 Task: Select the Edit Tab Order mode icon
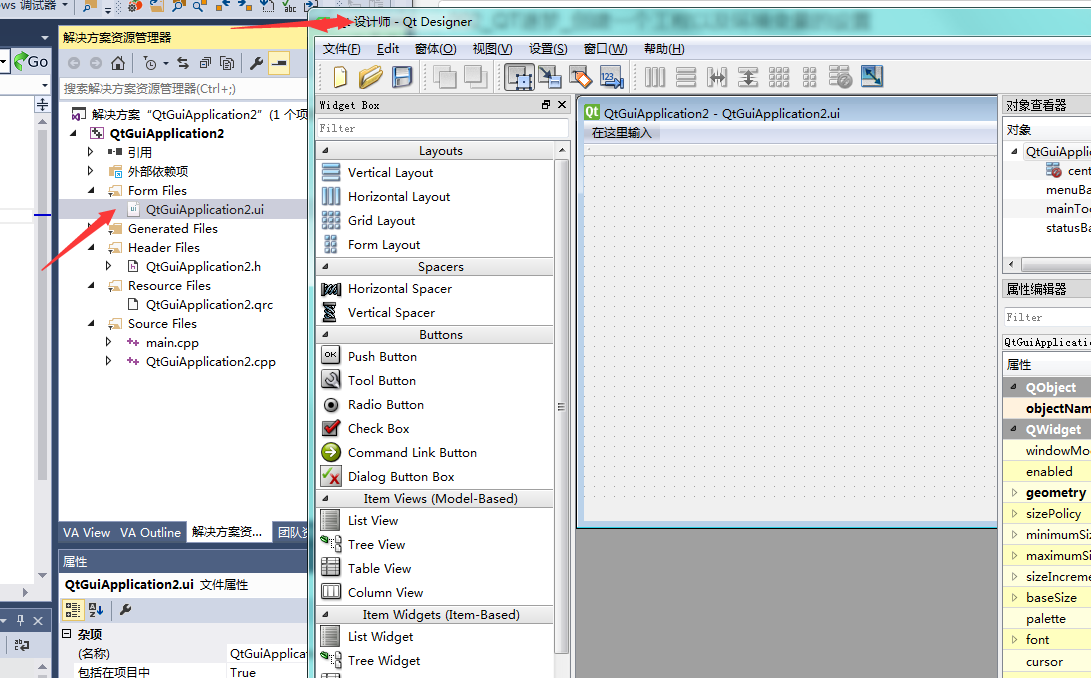[612, 77]
